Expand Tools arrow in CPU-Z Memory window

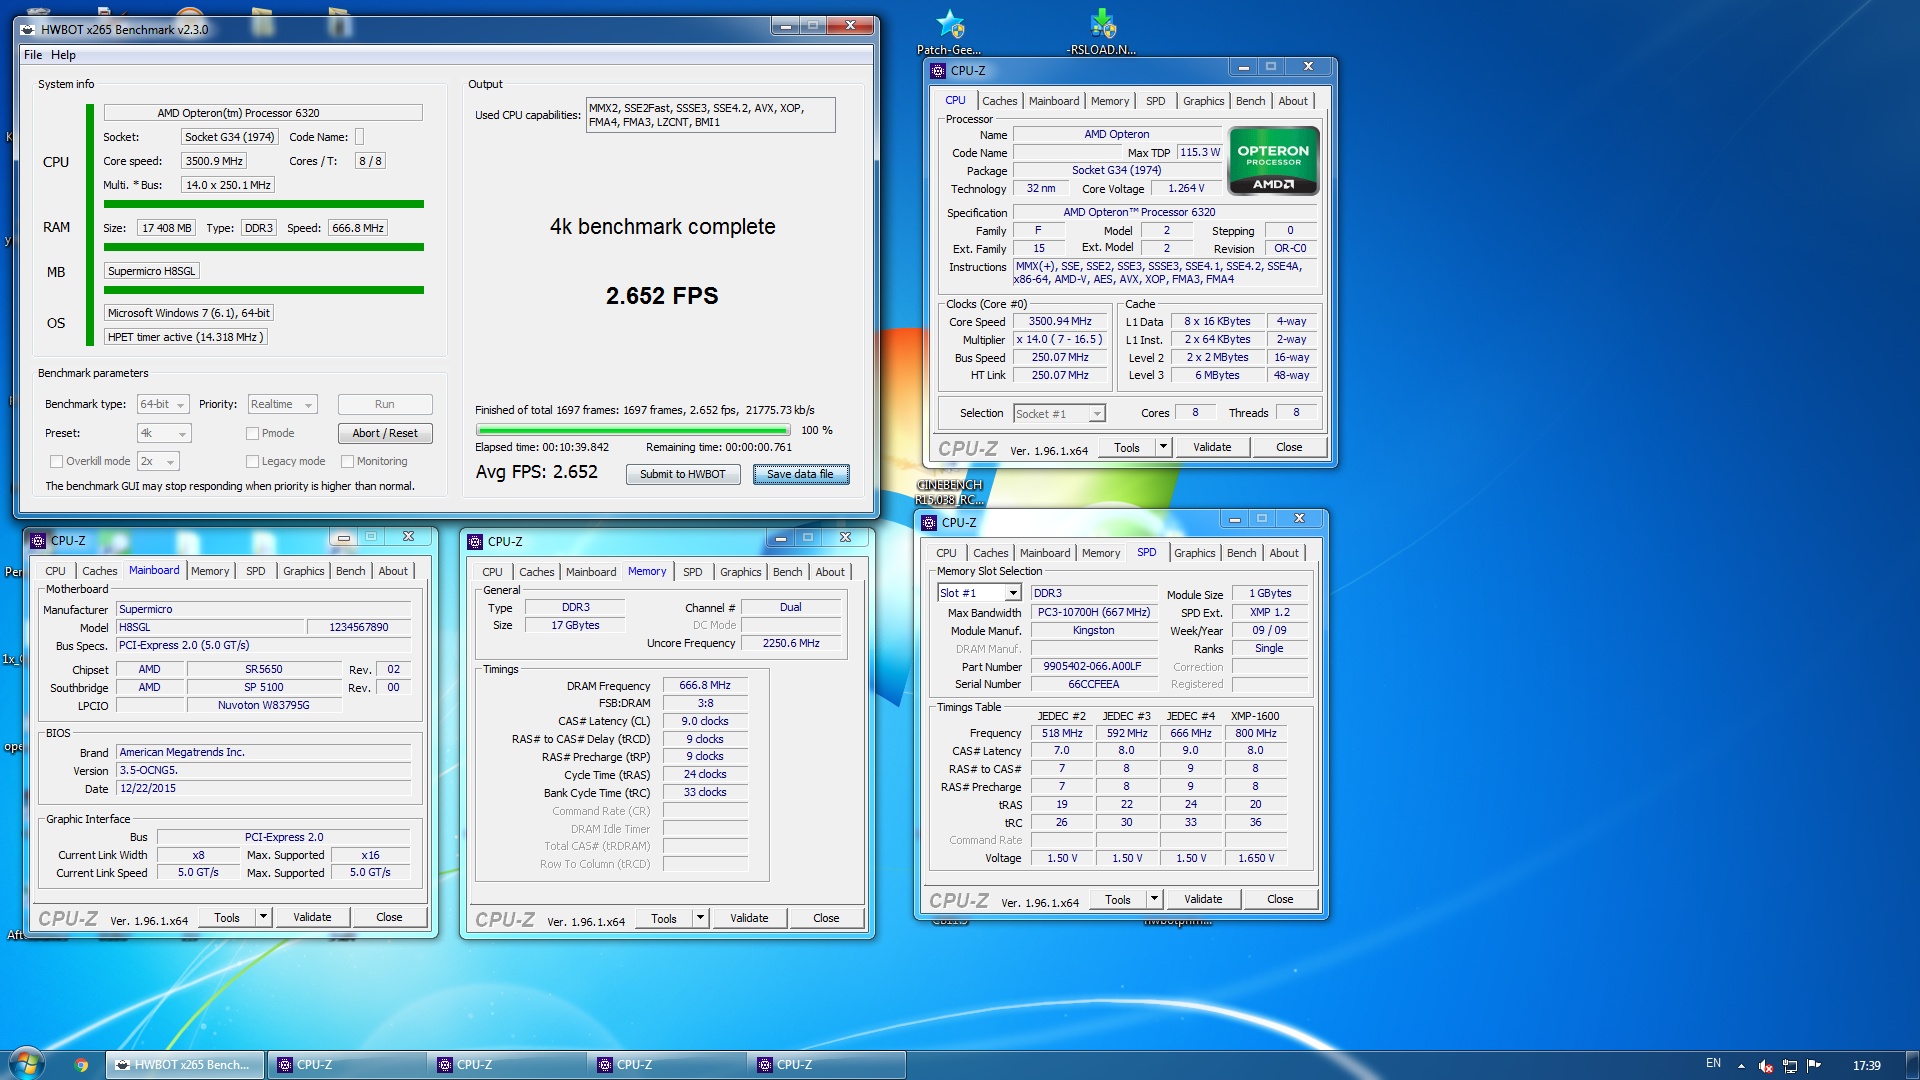(700, 918)
